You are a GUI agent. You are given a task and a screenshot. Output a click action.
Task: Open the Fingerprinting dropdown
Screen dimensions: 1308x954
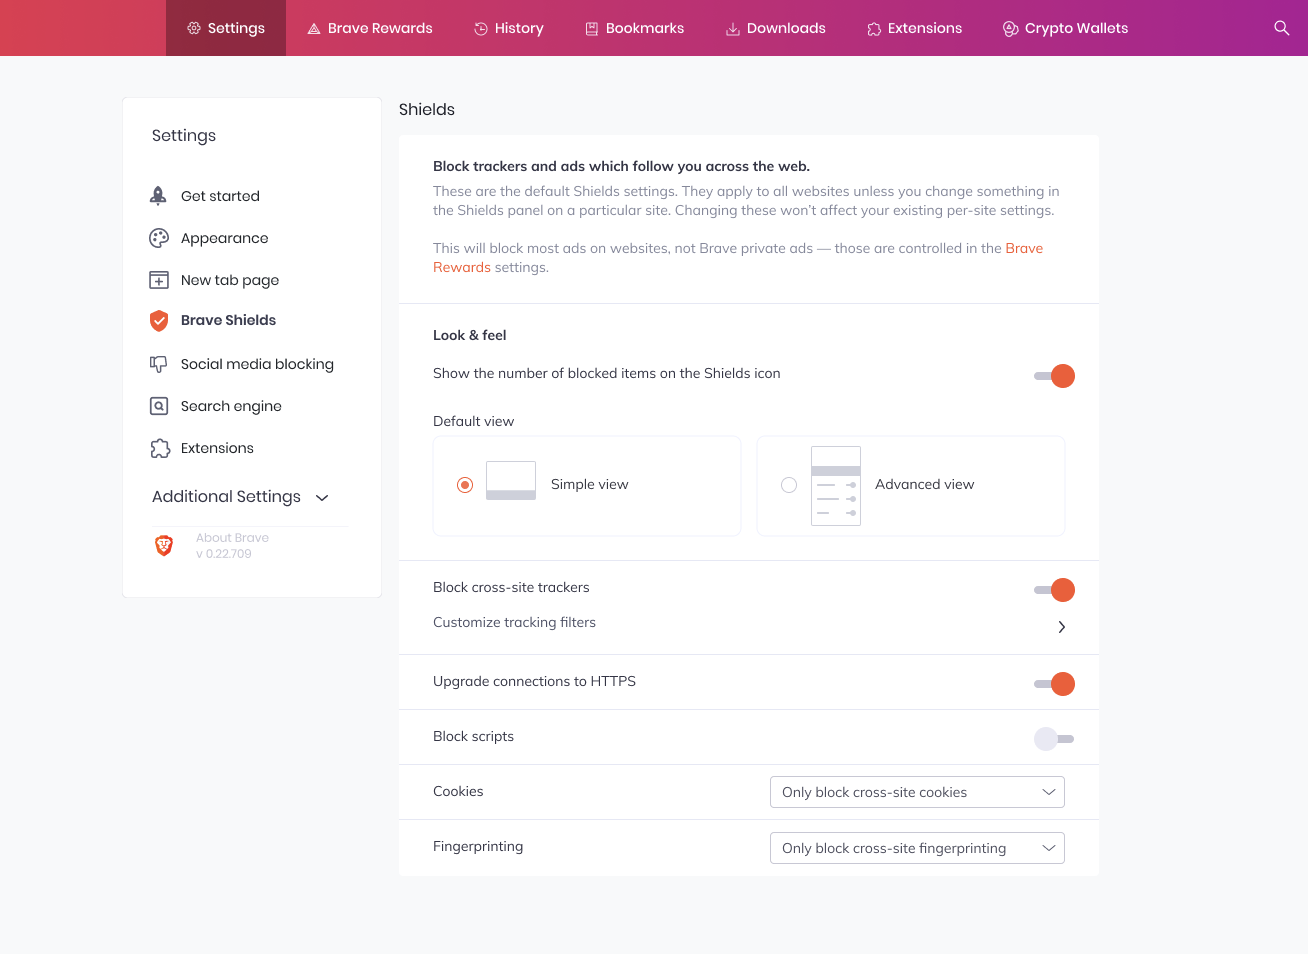pos(917,848)
